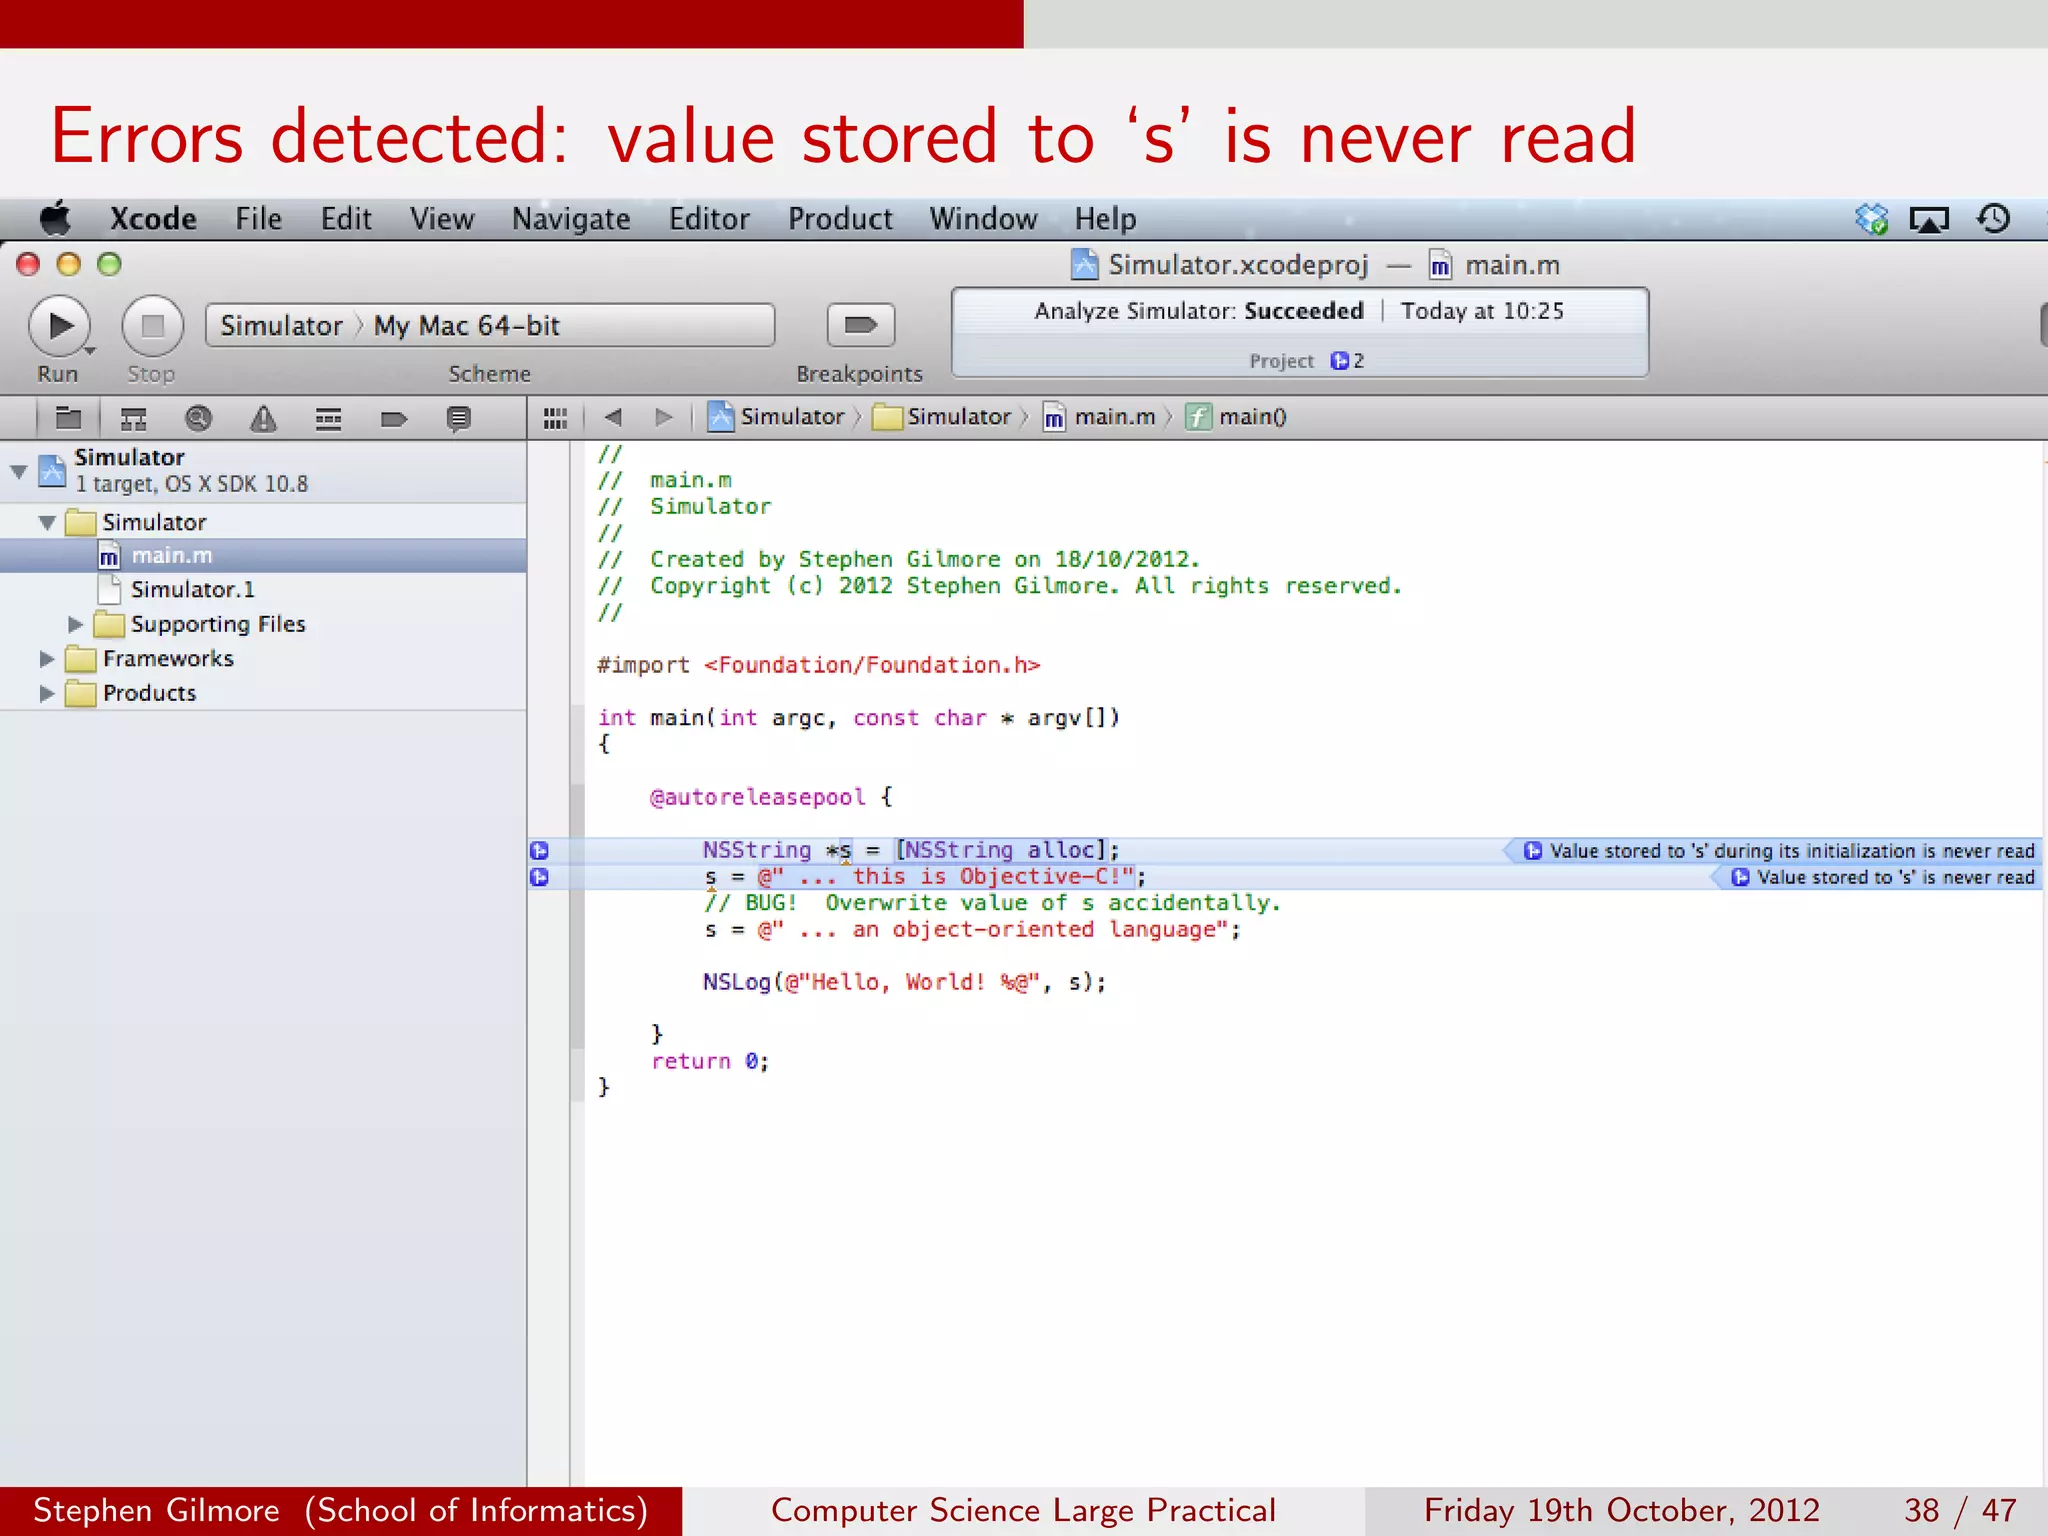The width and height of the screenshot is (2048, 1536).
Task: Open the View menu
Action: click(x=442, y=219)
